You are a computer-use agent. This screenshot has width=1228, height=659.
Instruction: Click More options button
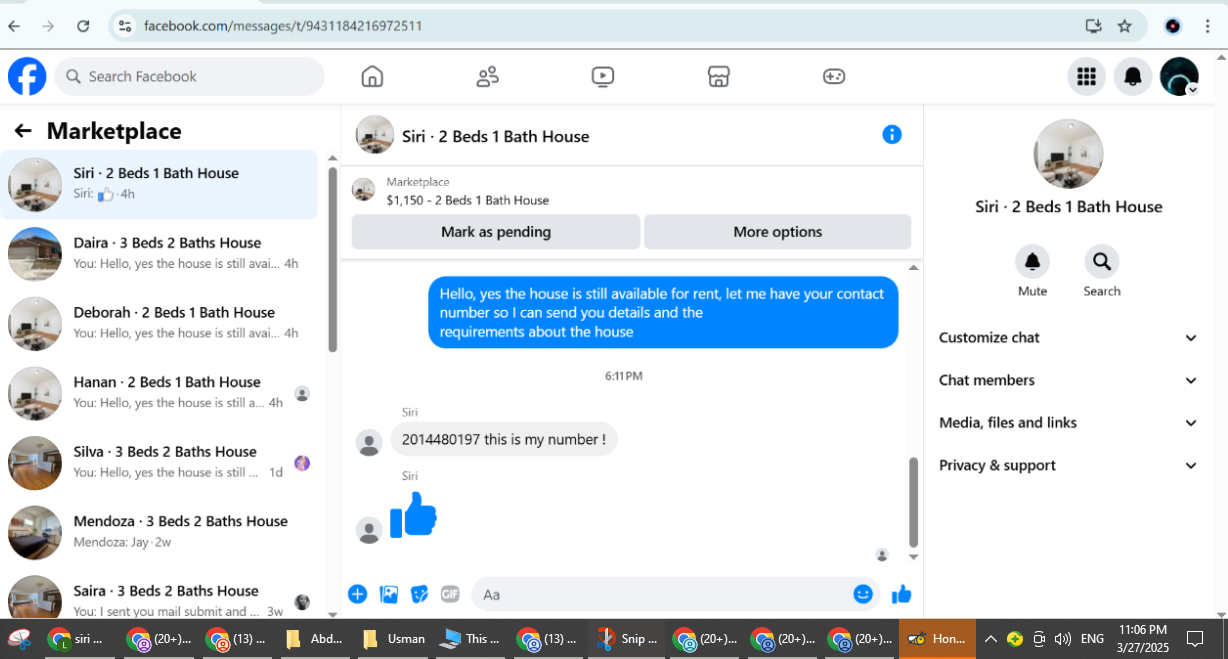point(777,232)
